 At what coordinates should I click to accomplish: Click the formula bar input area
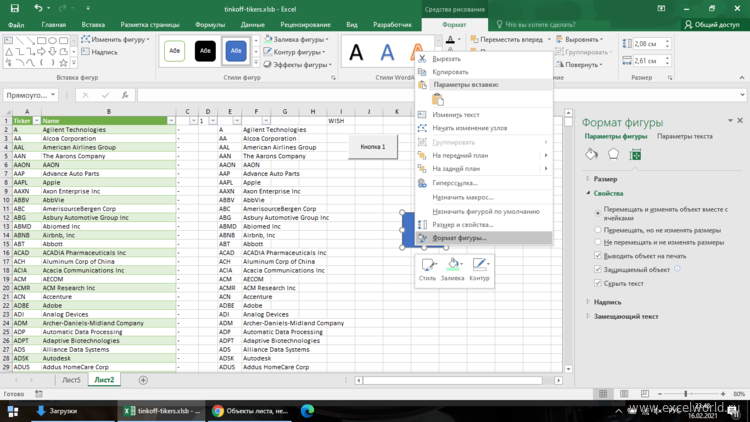point(437,95)
